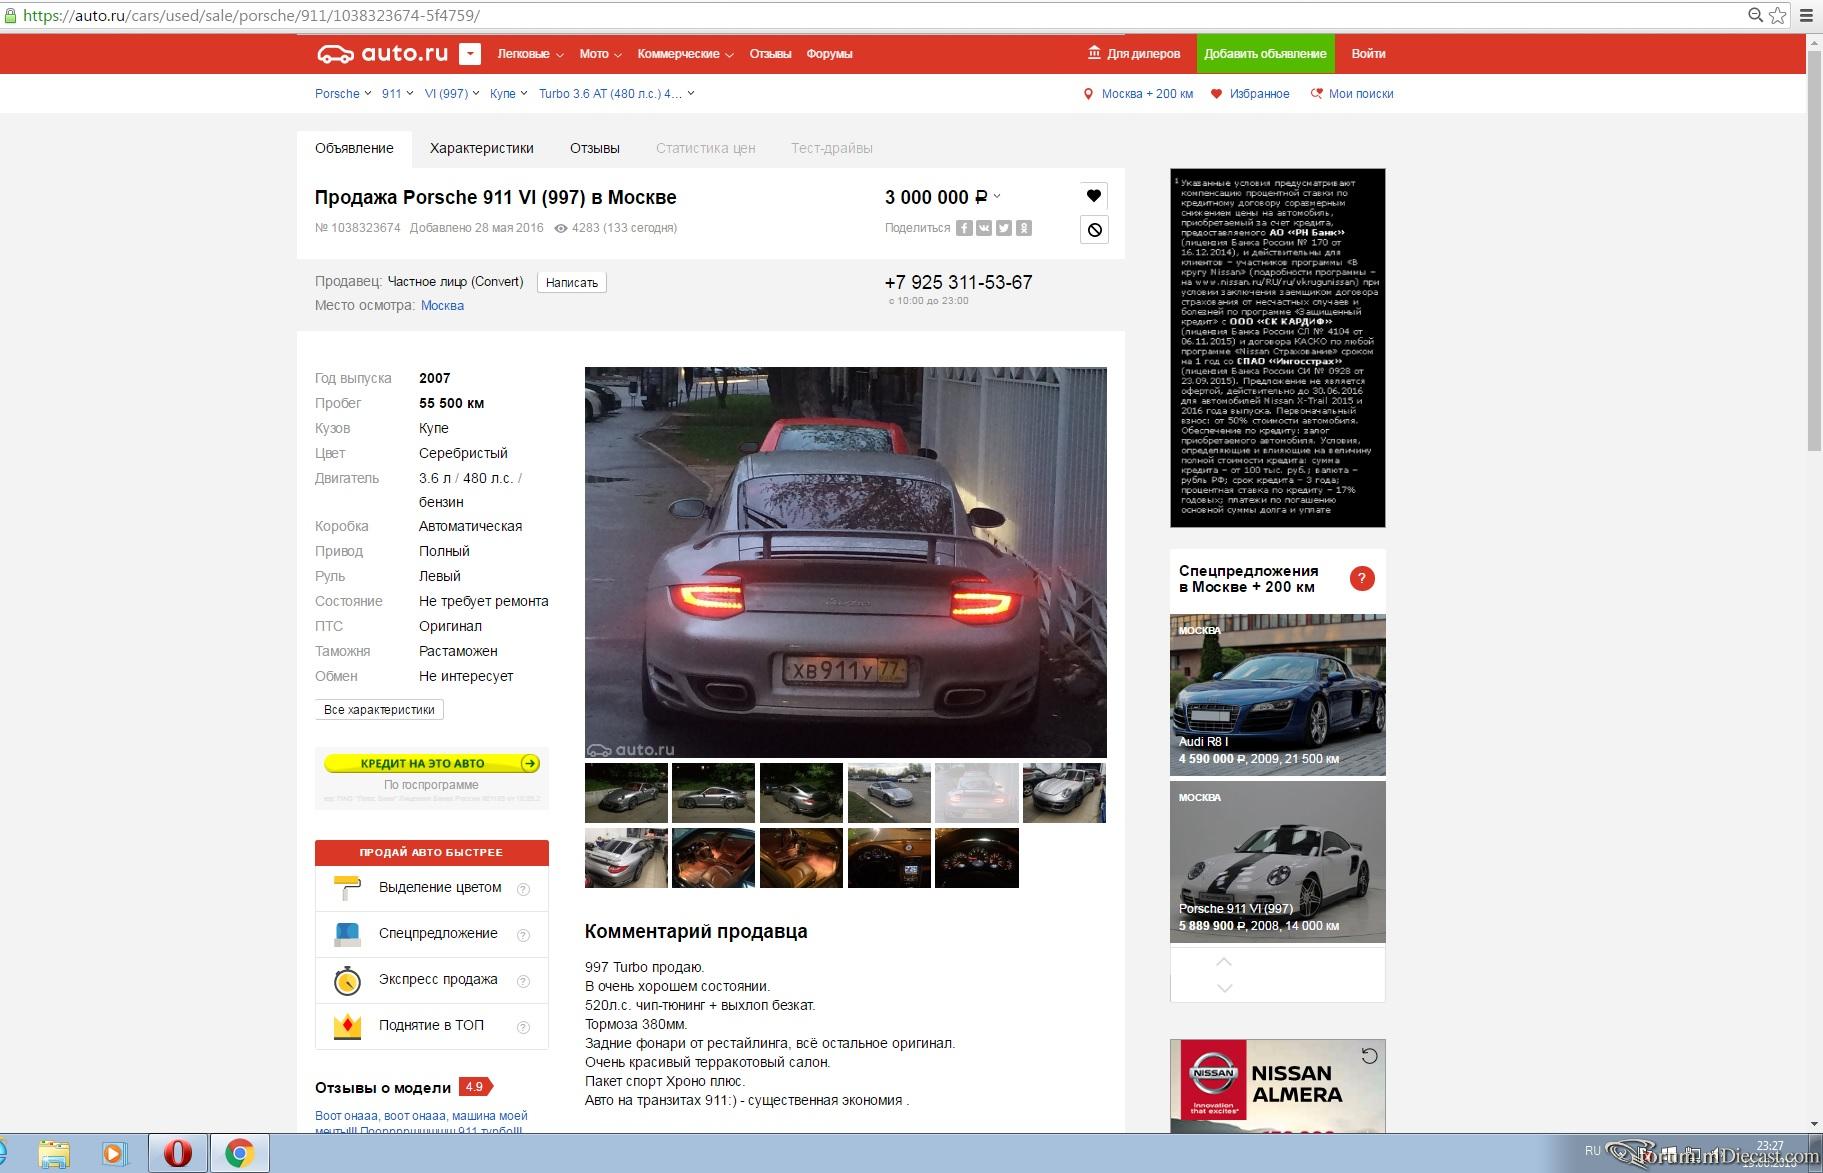The height and width of the screenshot is (1173, 1823).
Task: Select Экспресс продажа stopwatch option
Action: (x=432, y=980)
